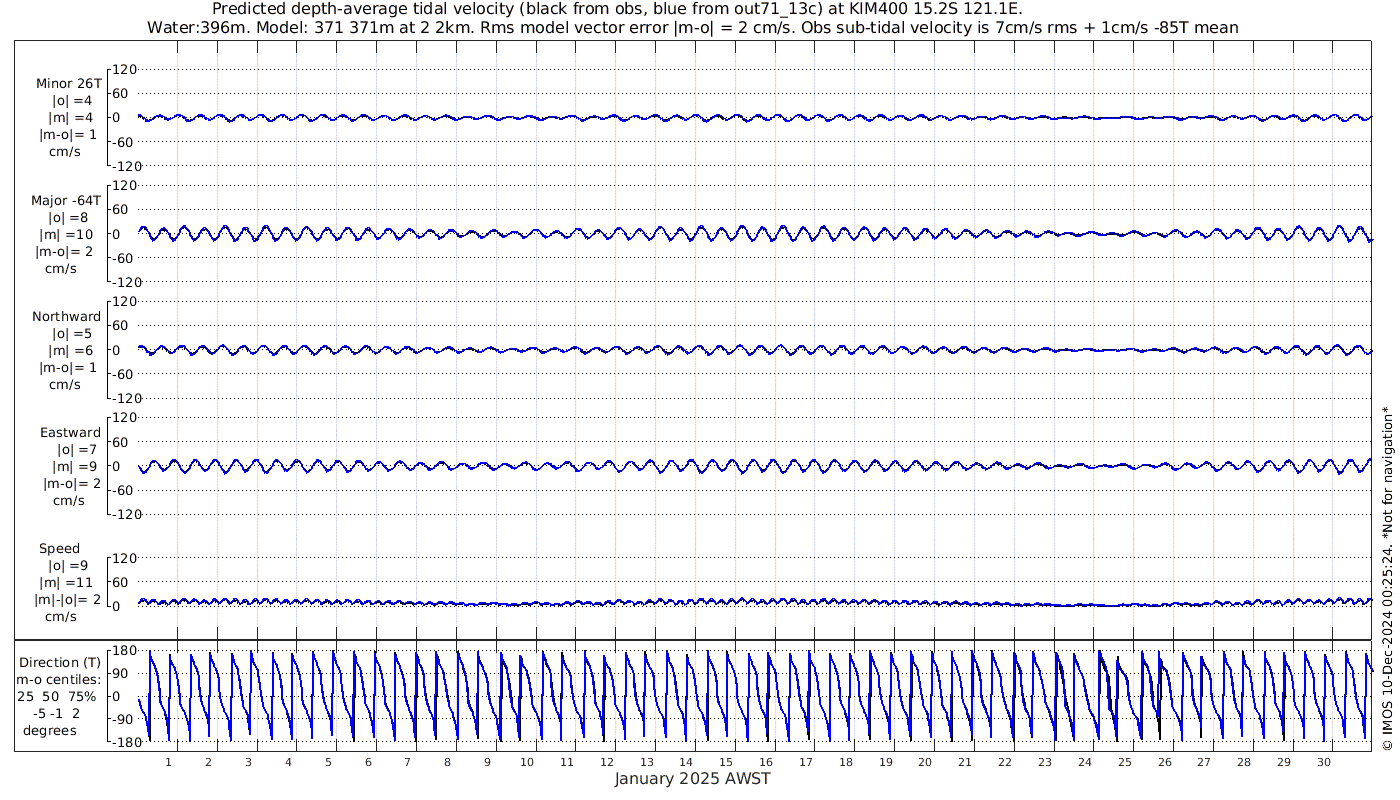
Task: Click the day 30 label on the date axis
Action: pos(1323,762)
